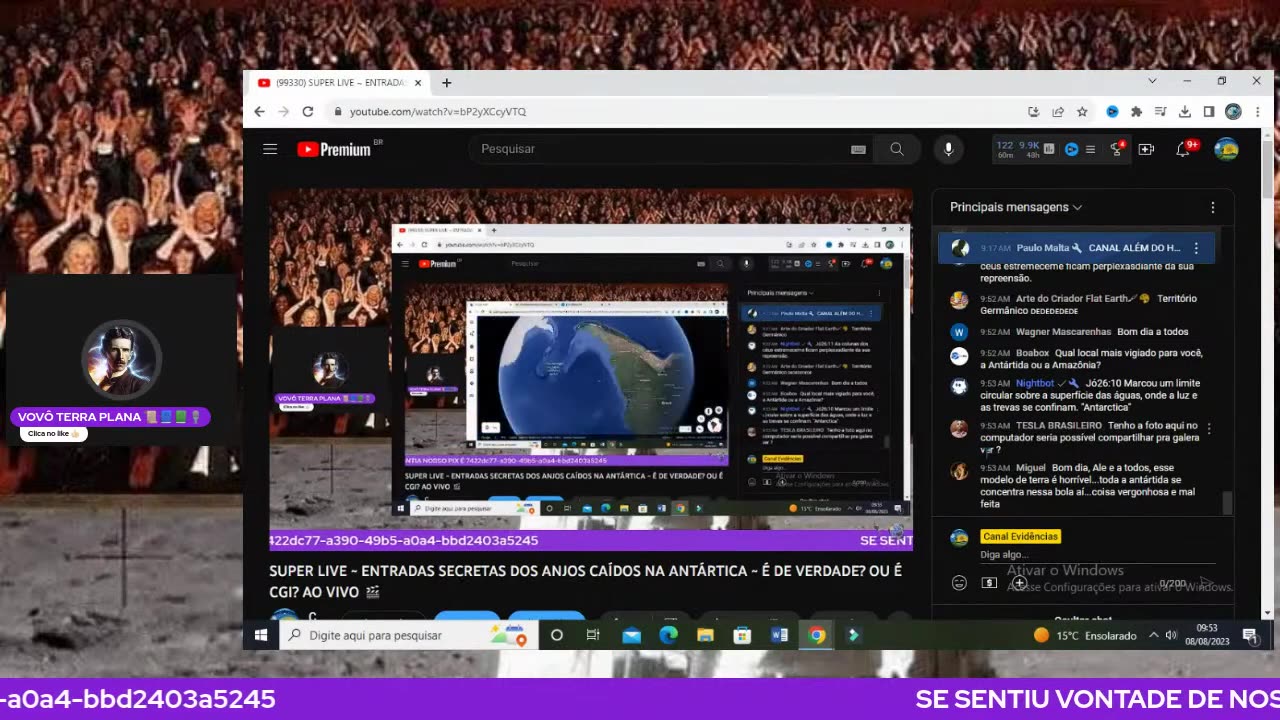
Task: Click Arte do Criador Flat Earth username
Action: pos(1071,299)
